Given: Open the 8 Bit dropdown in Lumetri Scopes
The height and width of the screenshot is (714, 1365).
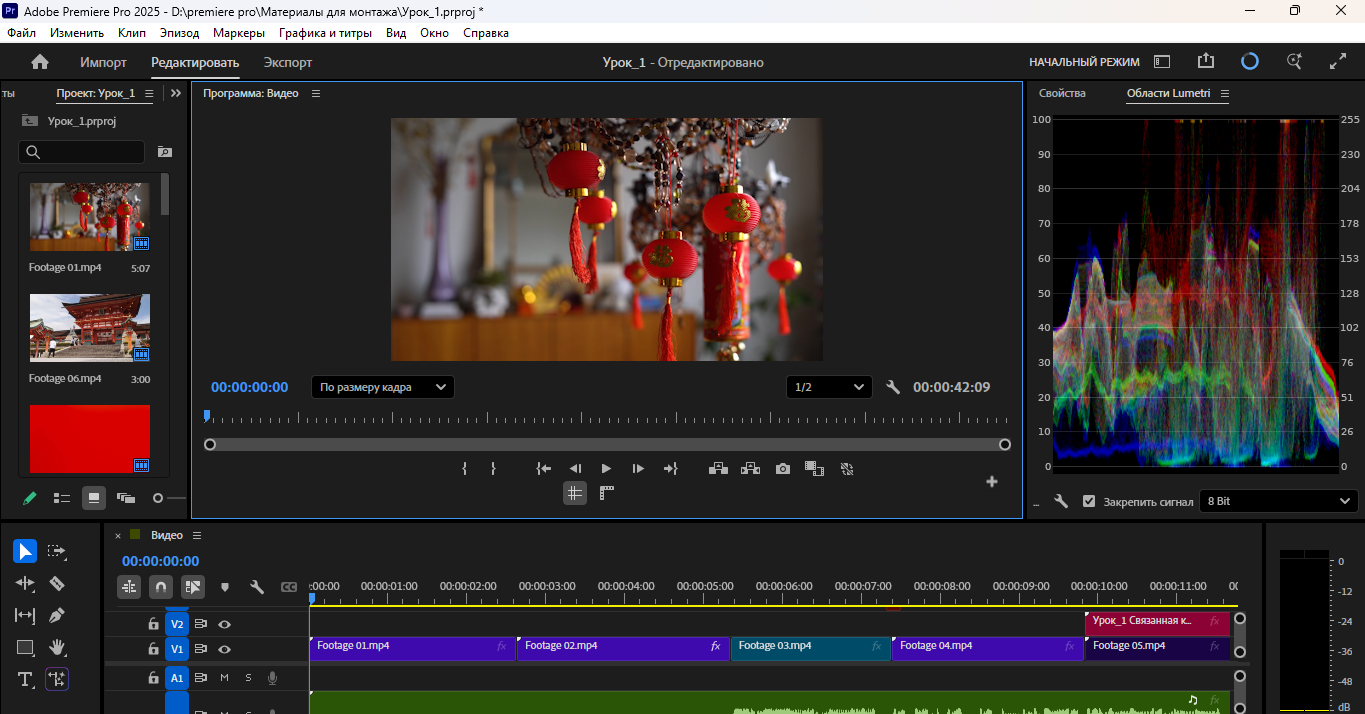Looking at the screenshot, I should [1279, 501].
